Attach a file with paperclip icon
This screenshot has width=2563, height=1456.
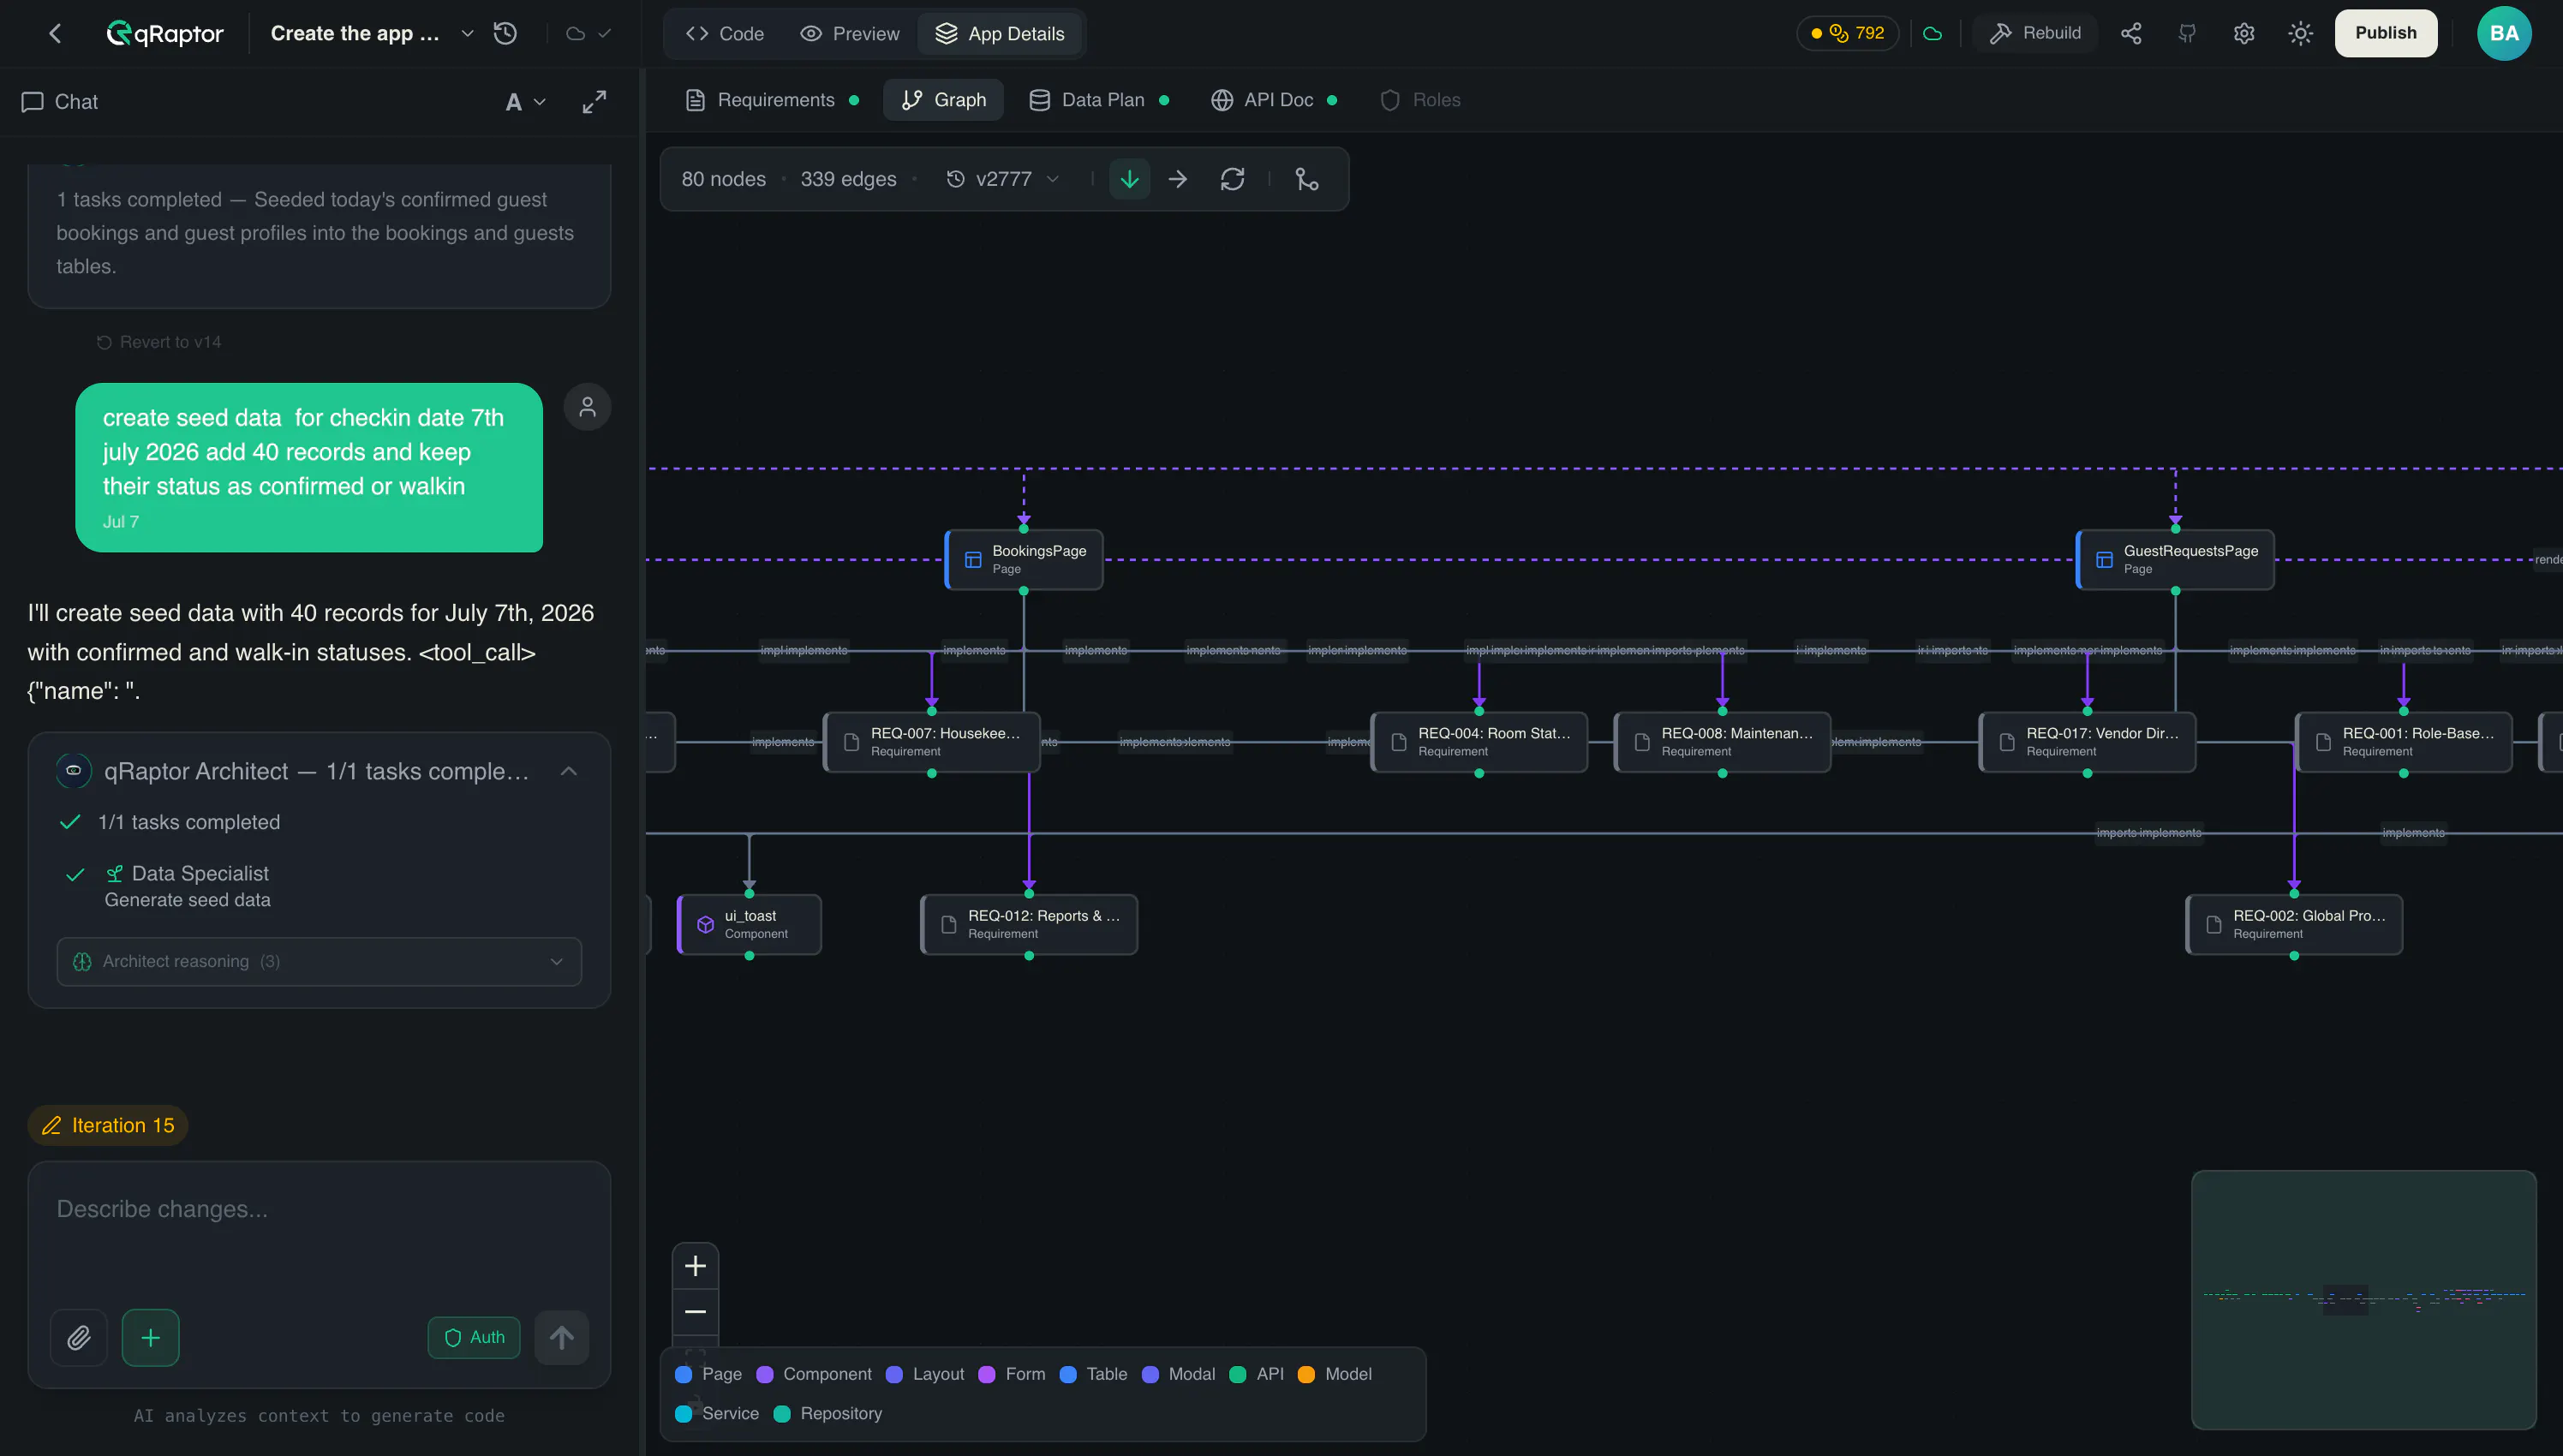coord(79,1337)
